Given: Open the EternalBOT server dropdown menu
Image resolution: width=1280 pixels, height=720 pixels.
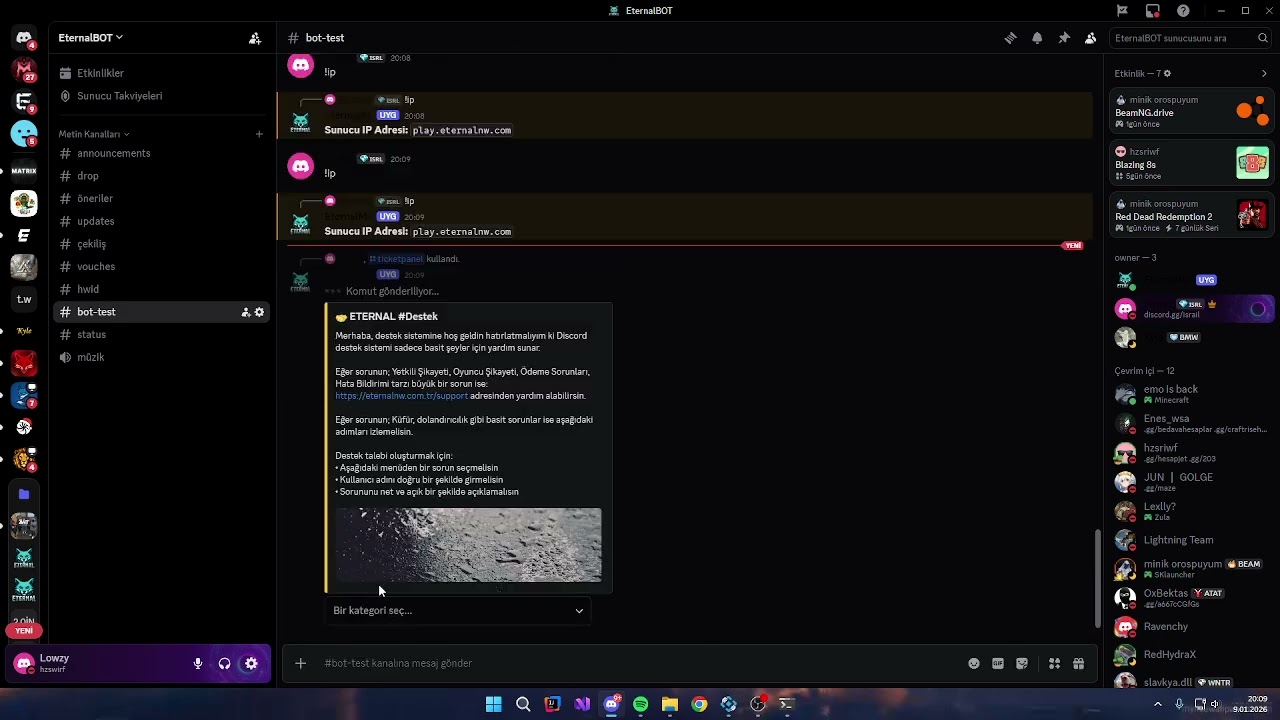Looking at the screenshot, I should coord(91,38).
